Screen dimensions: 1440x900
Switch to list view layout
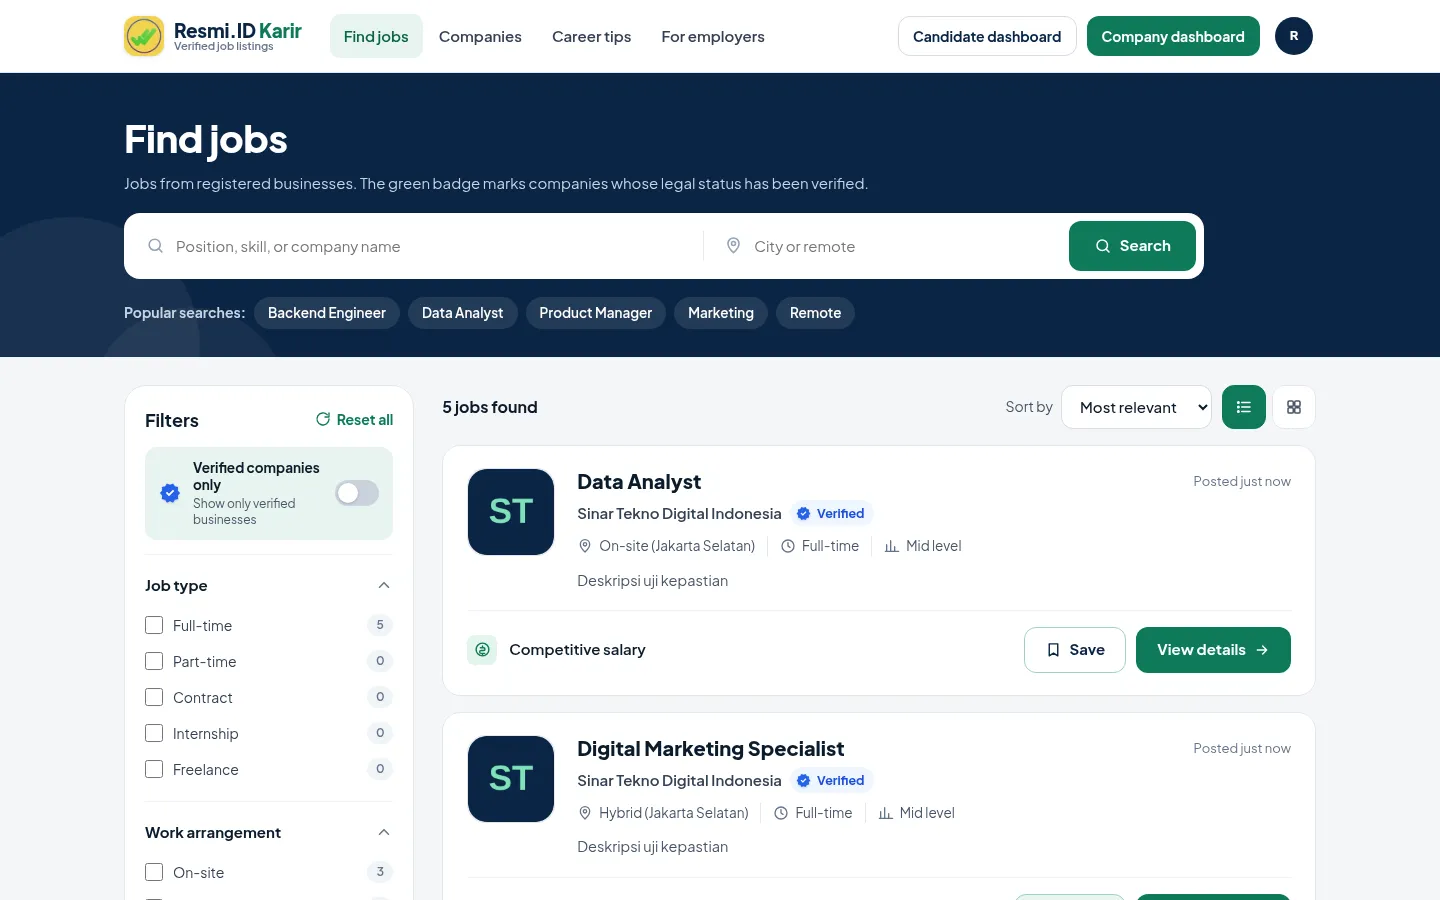1244,407
